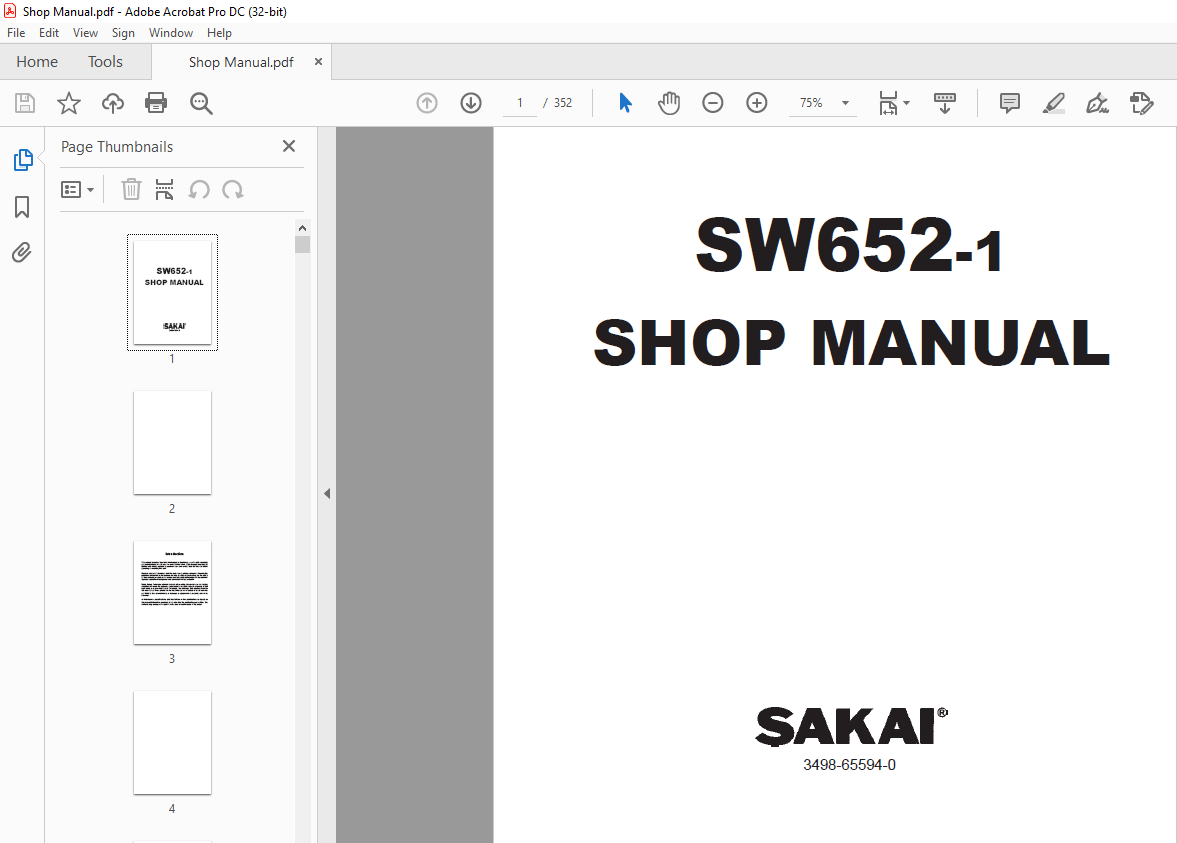Image resolution: width=1177 pixels, height=843 pixels.
Task: Click Fit page scrolling mode icon
Action: (x=888, y=103)
